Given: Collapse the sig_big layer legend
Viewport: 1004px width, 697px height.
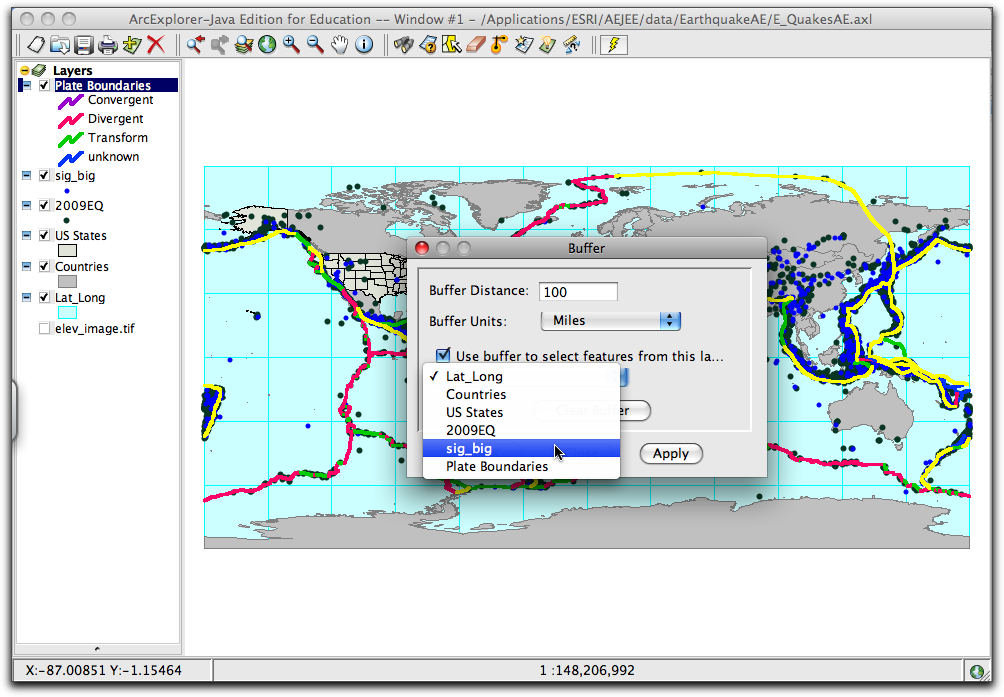Looking at the screenshot, I should click(x=26, y=175).
